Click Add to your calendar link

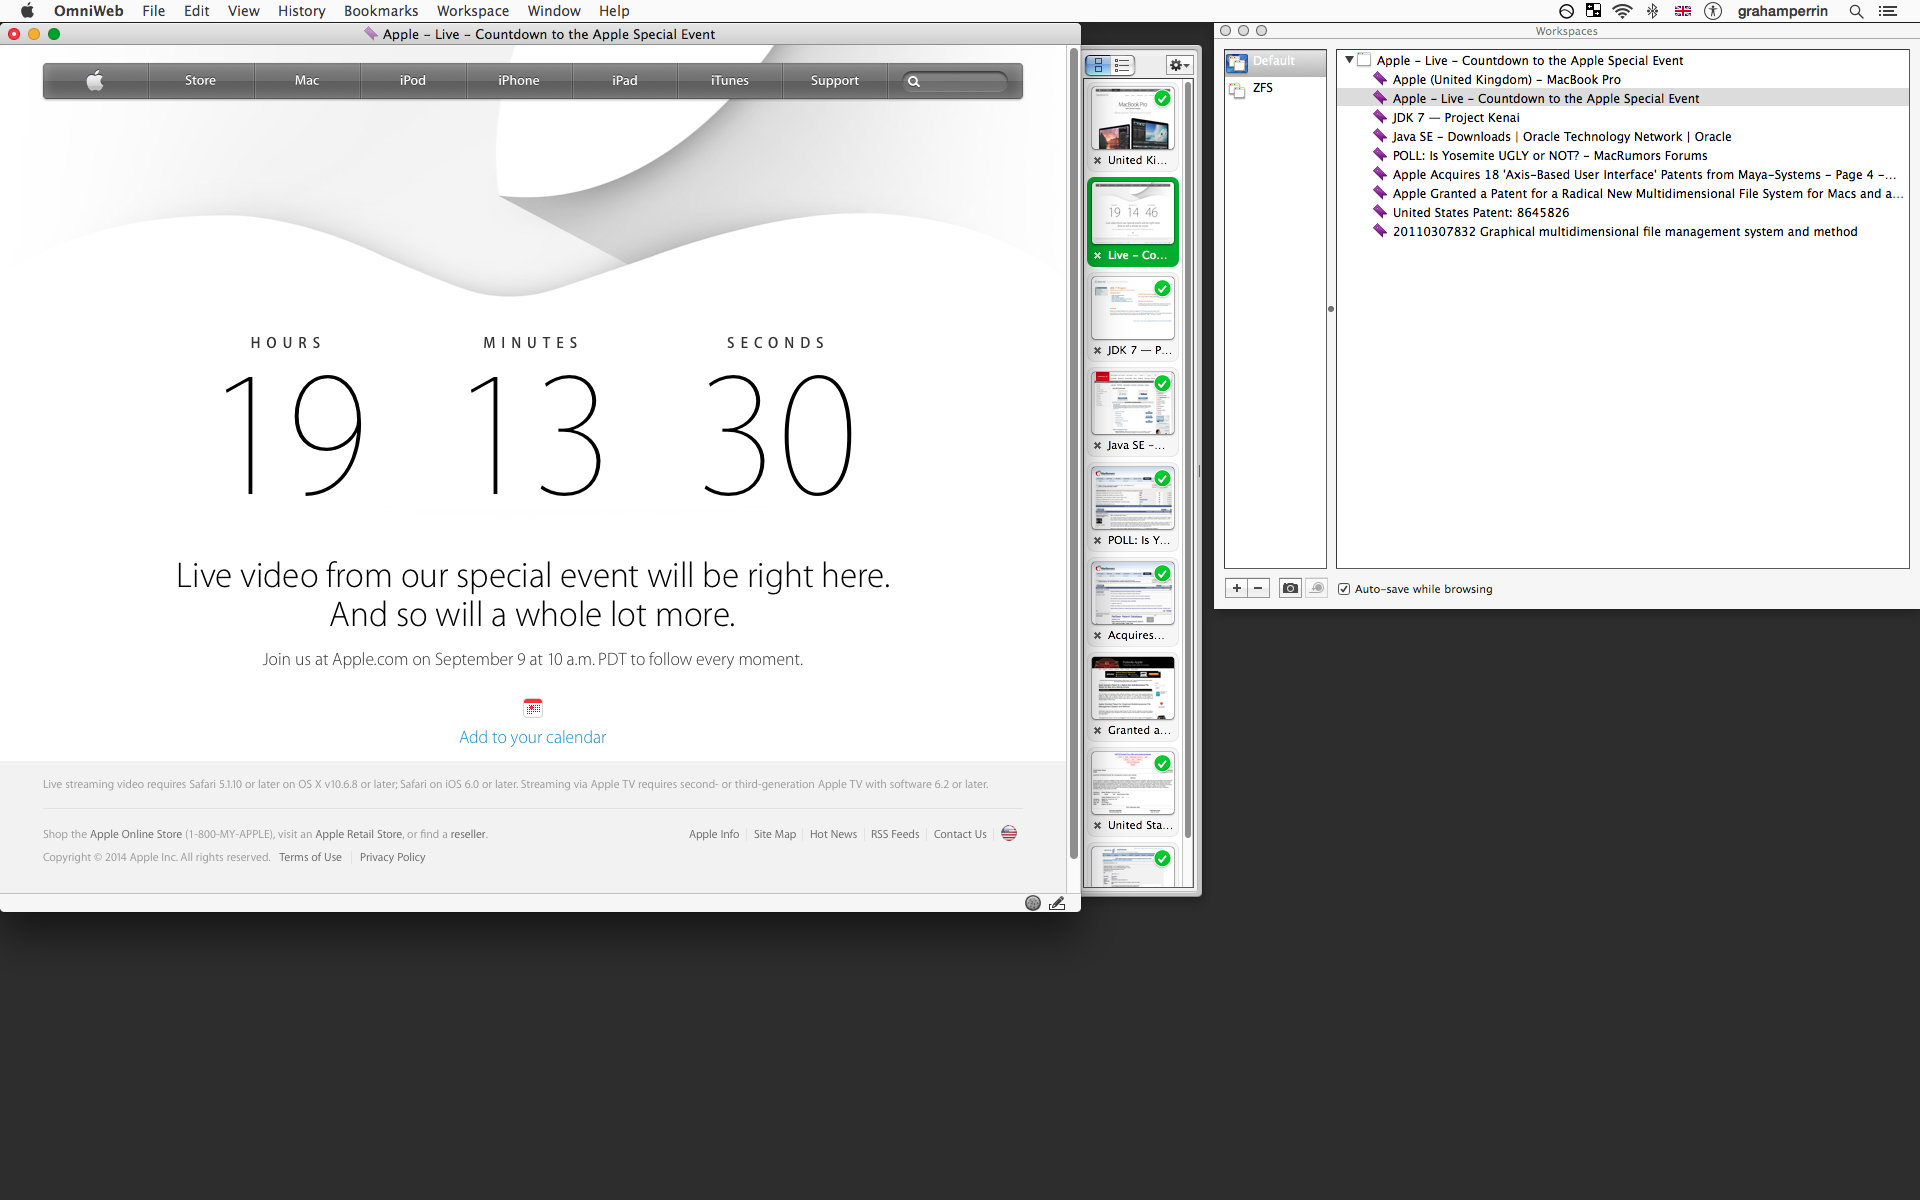[x=532, y=737]
